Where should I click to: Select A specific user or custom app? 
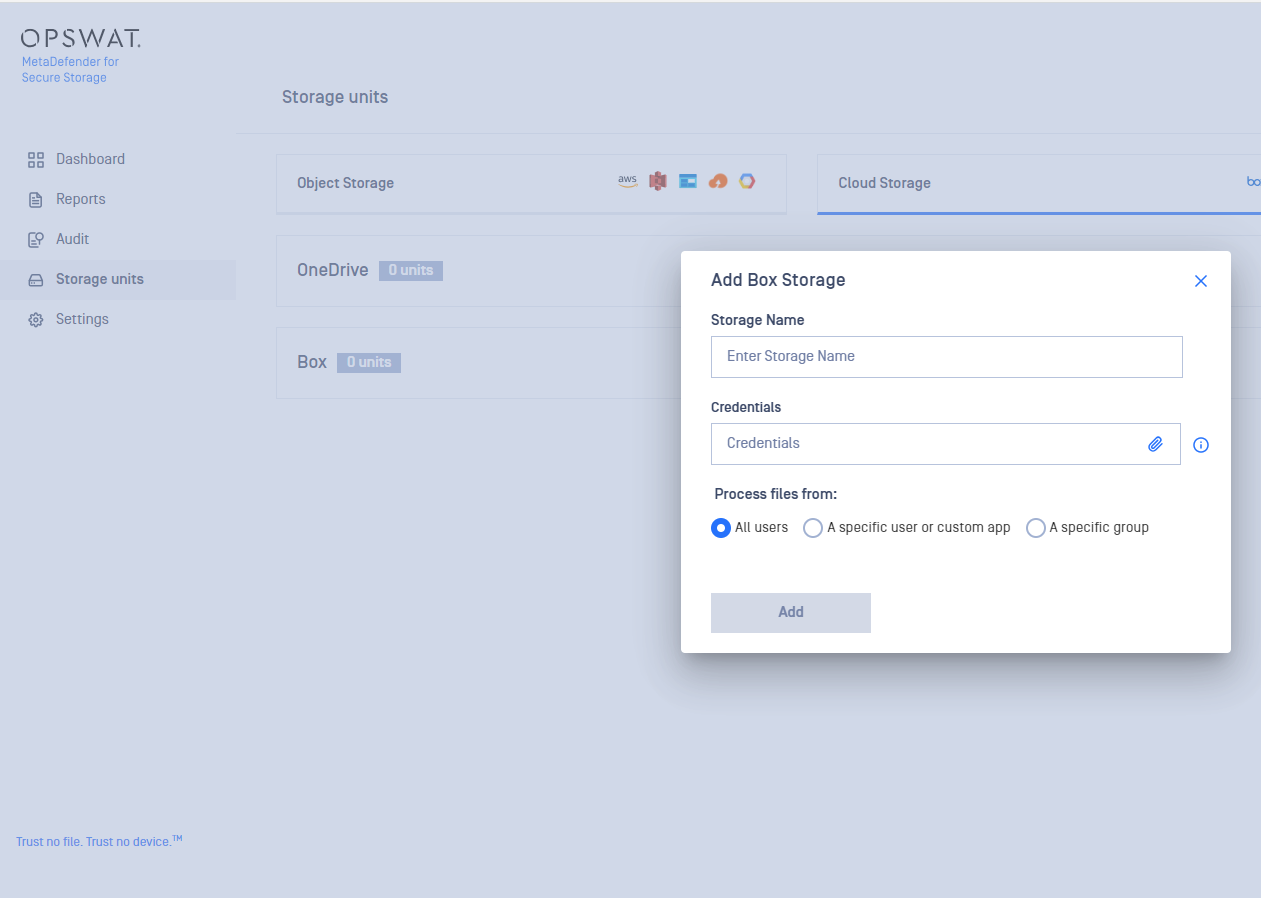click(813, 528)
